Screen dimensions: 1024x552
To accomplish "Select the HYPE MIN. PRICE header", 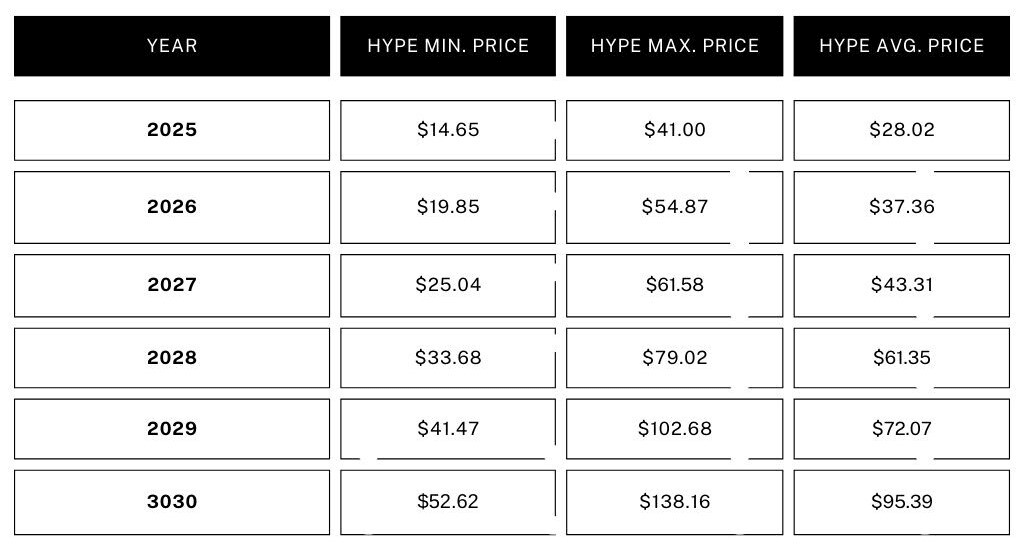I will click(448, 46).
